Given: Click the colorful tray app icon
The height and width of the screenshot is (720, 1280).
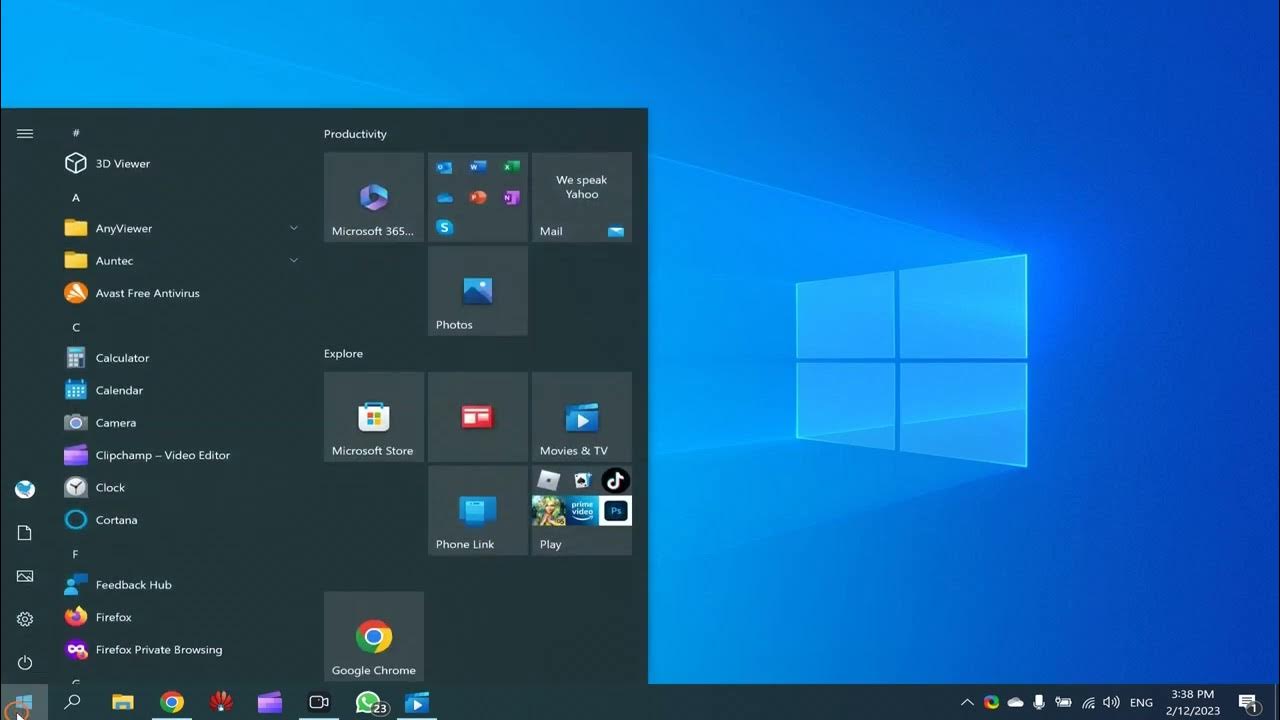Looking at the screenshot, I should (x=991, y=703).
